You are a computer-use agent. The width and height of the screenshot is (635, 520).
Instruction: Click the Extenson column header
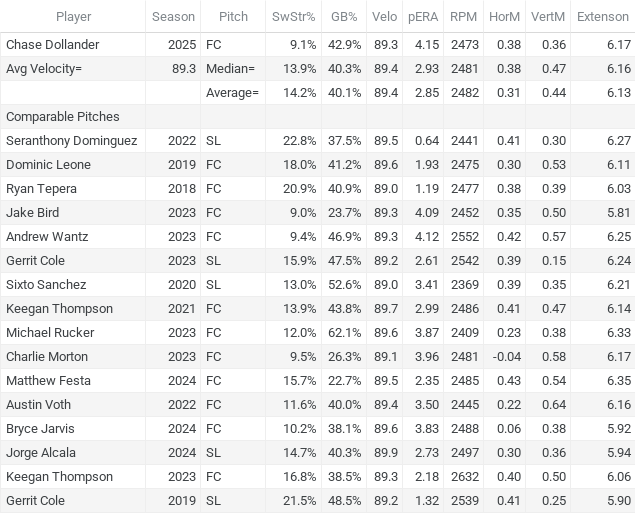click(603, 17)
